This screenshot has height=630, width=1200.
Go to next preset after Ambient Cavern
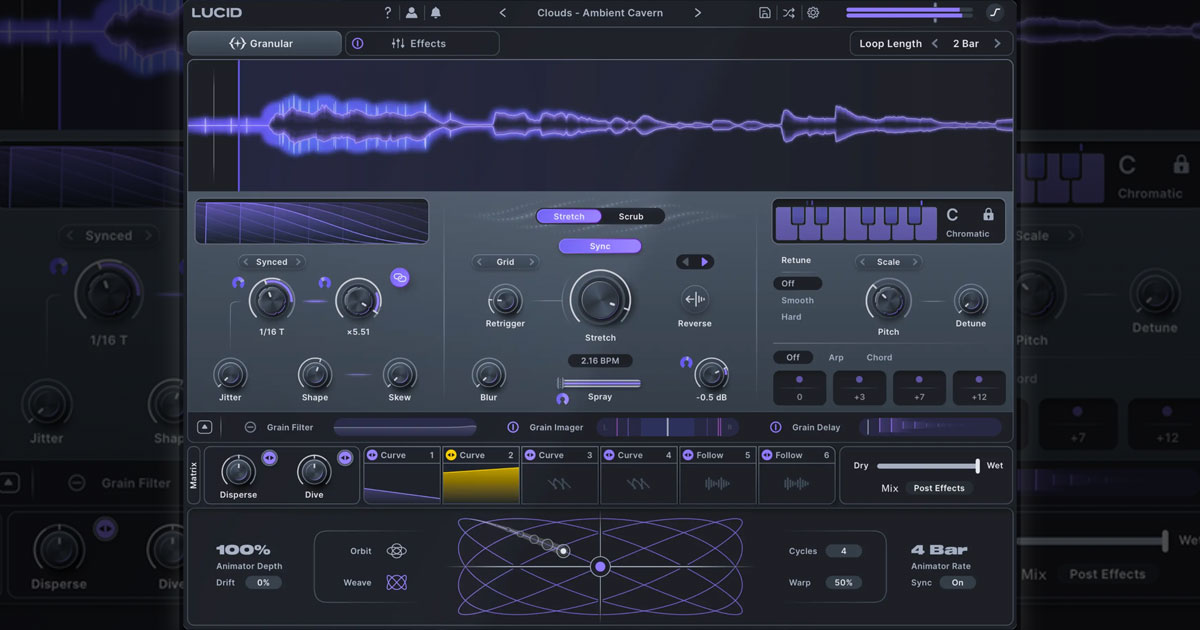(697, 13)
